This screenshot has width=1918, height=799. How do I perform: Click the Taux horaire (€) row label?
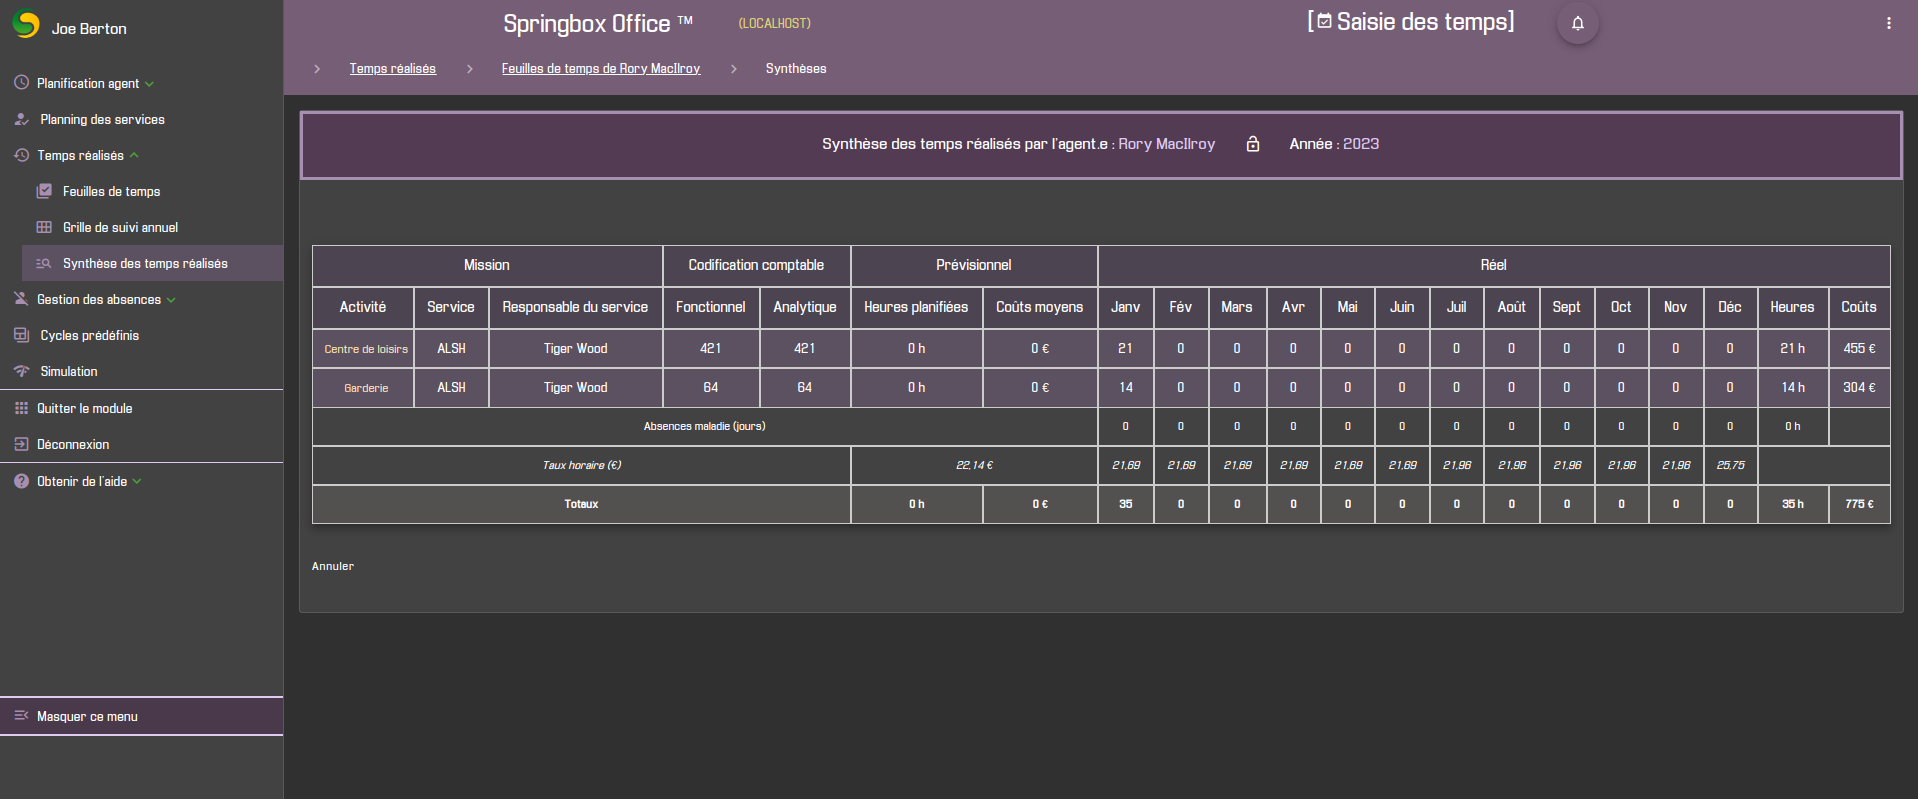581,465
